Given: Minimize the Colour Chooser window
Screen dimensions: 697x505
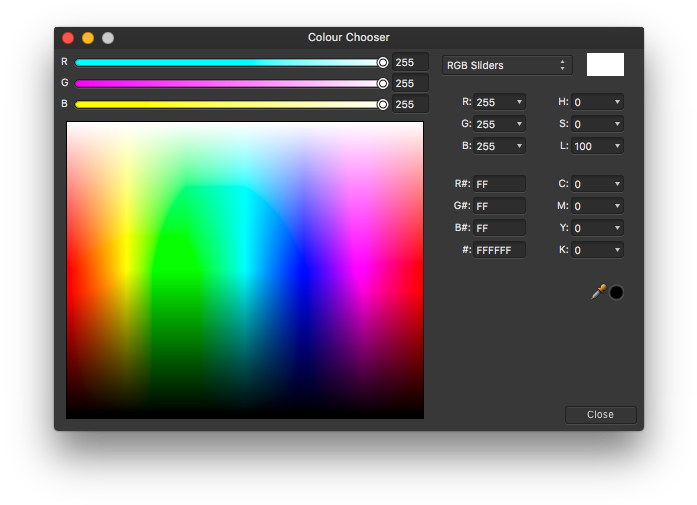Looking at the screenshot, I should [x=88, y=38].
